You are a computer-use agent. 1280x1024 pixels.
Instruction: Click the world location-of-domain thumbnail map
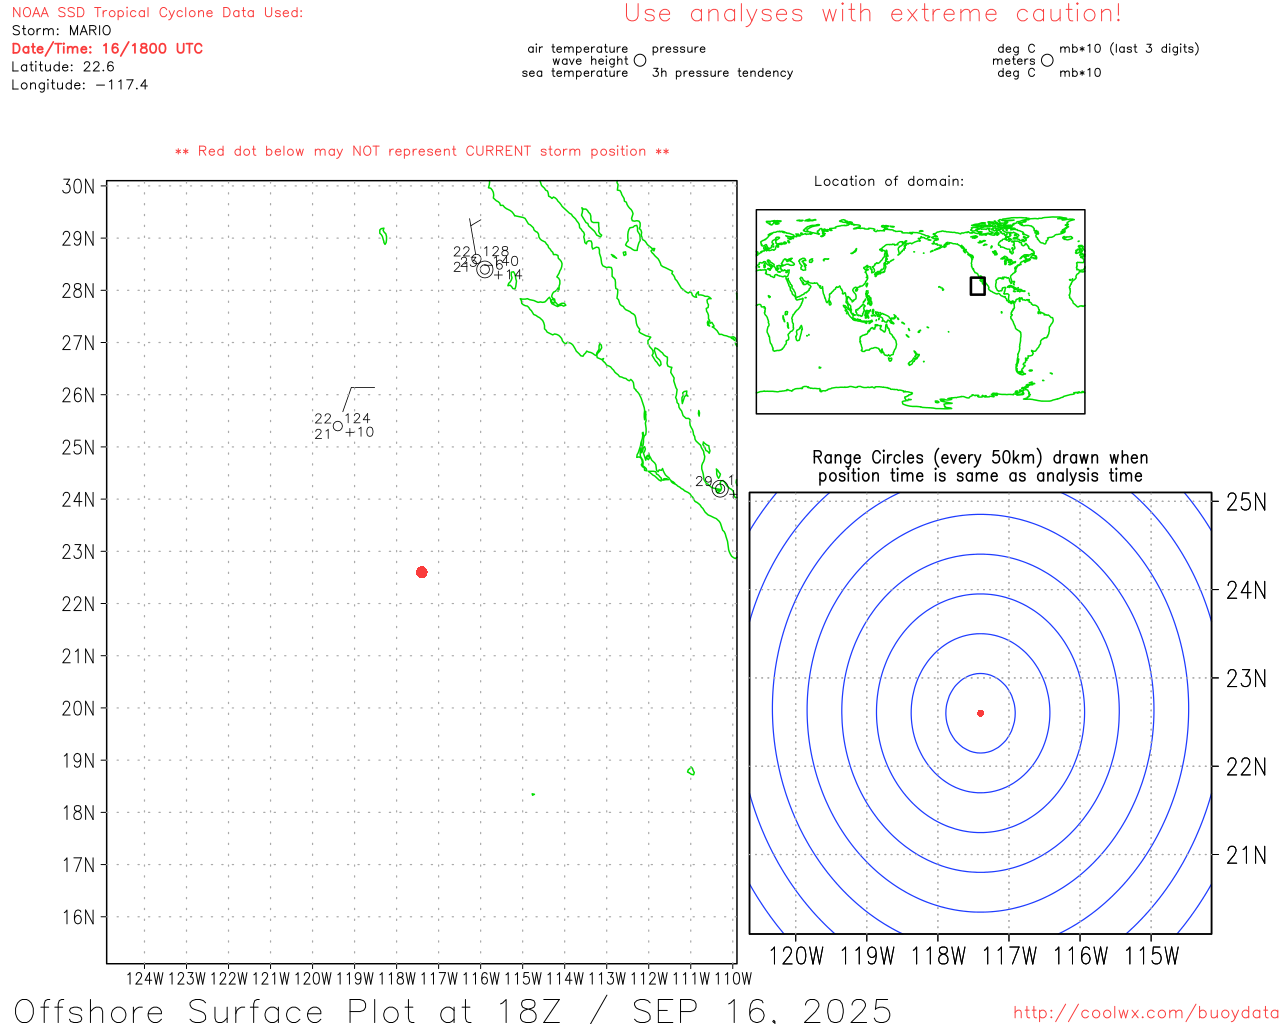(x=920, y=311)
